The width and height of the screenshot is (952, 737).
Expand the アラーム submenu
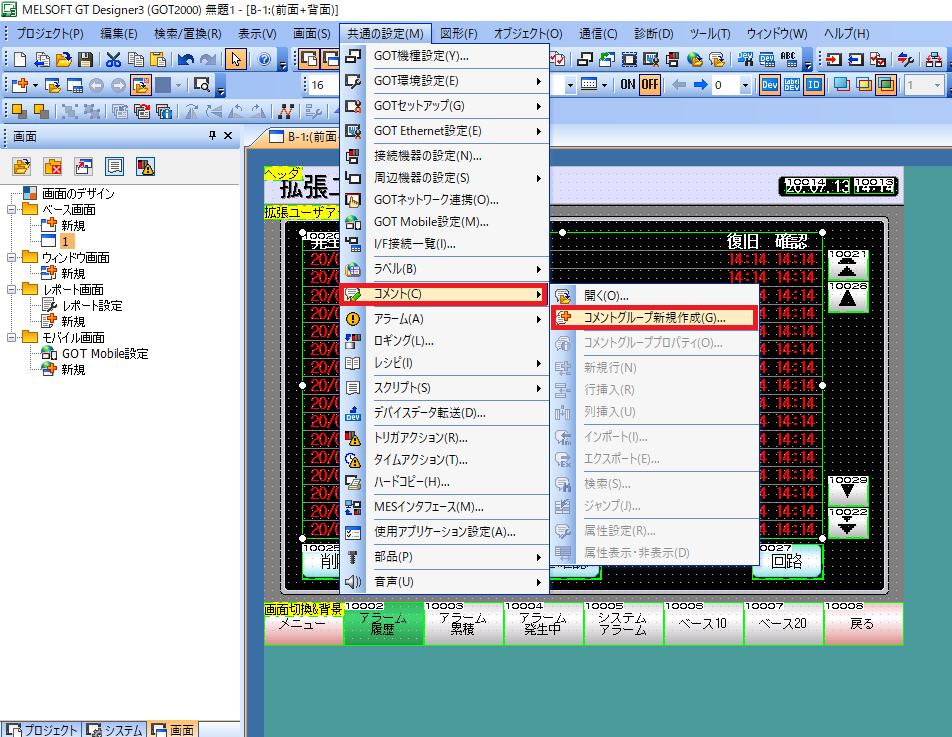(539, 319)
